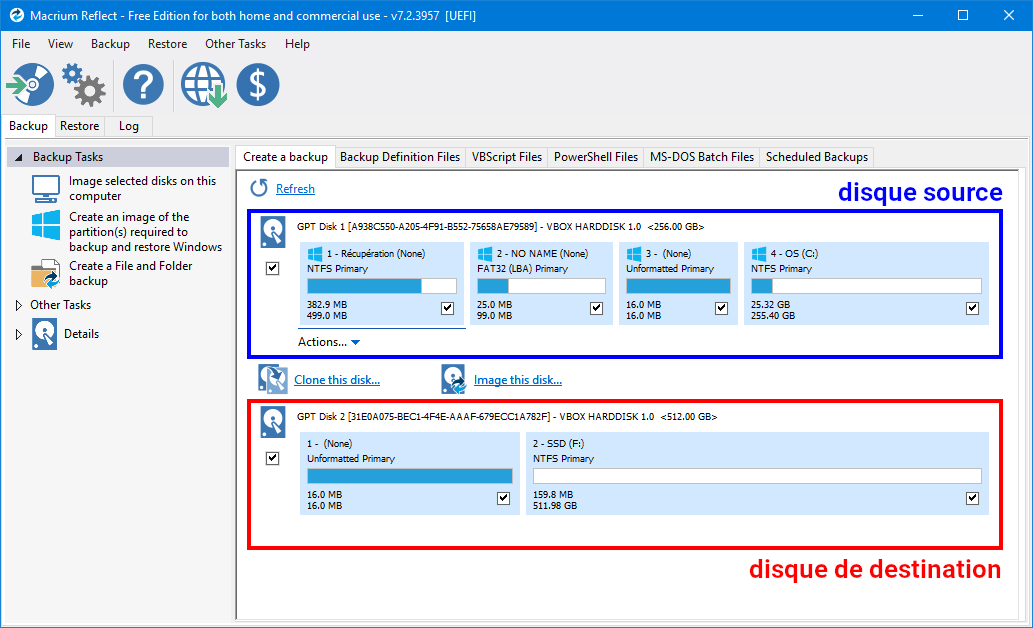The width and height of the screenshot is (1033, 628).
Task: Click the Clone this disk link
Action: coord(337,380)
